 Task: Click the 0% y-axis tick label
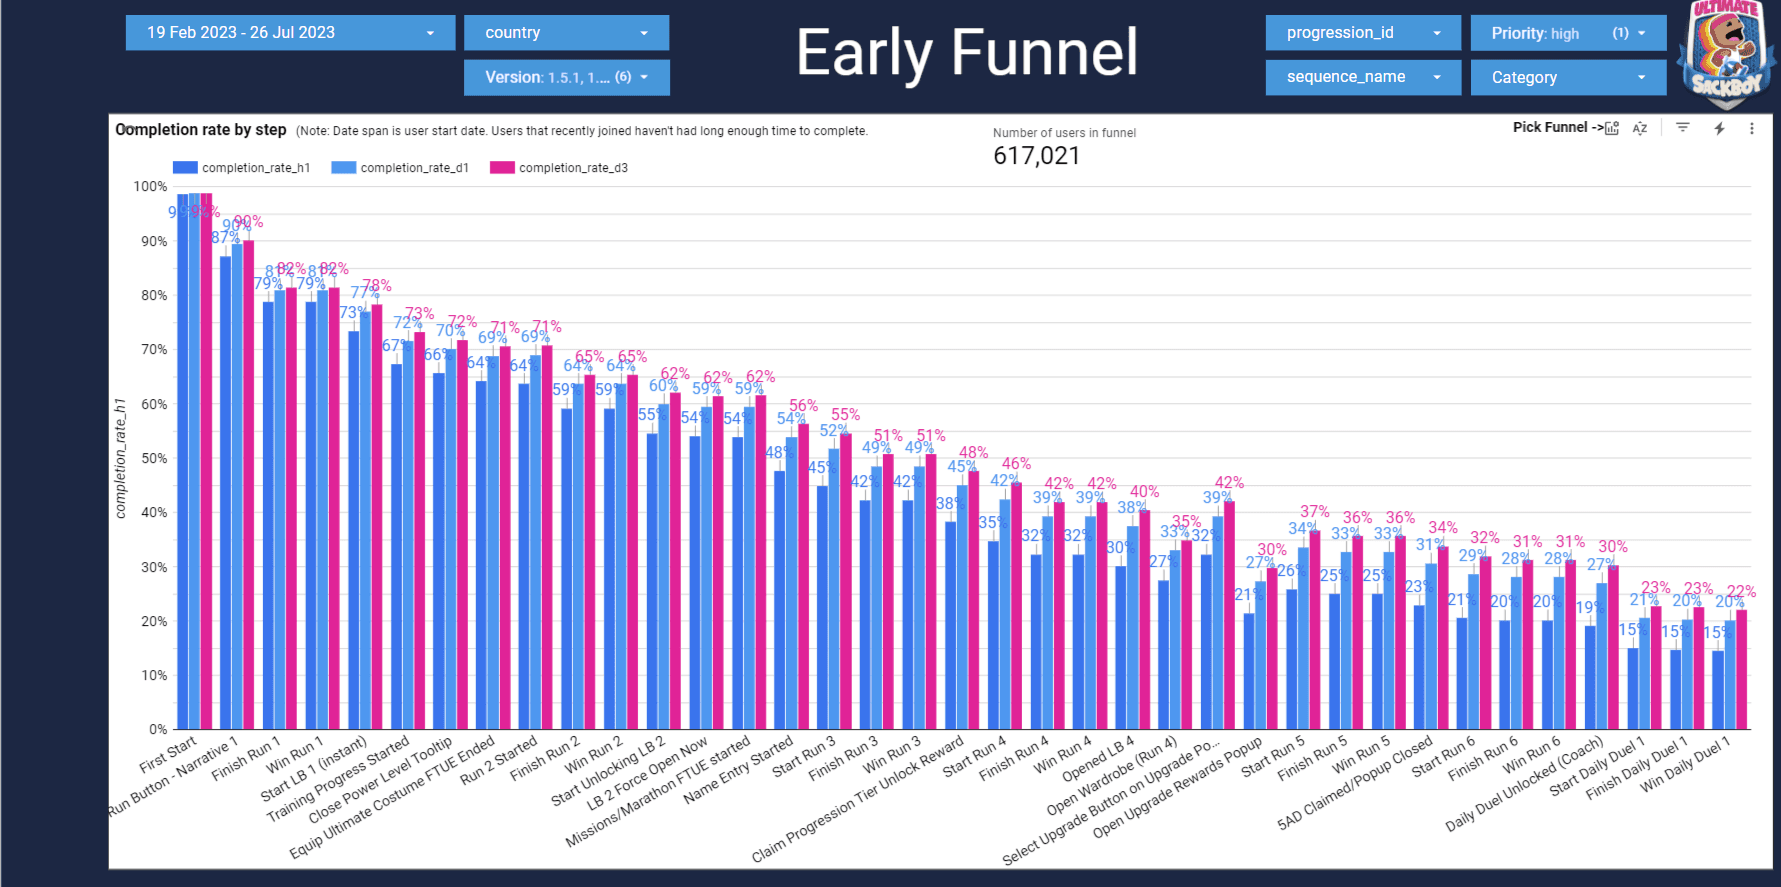(x=158, y=729)
